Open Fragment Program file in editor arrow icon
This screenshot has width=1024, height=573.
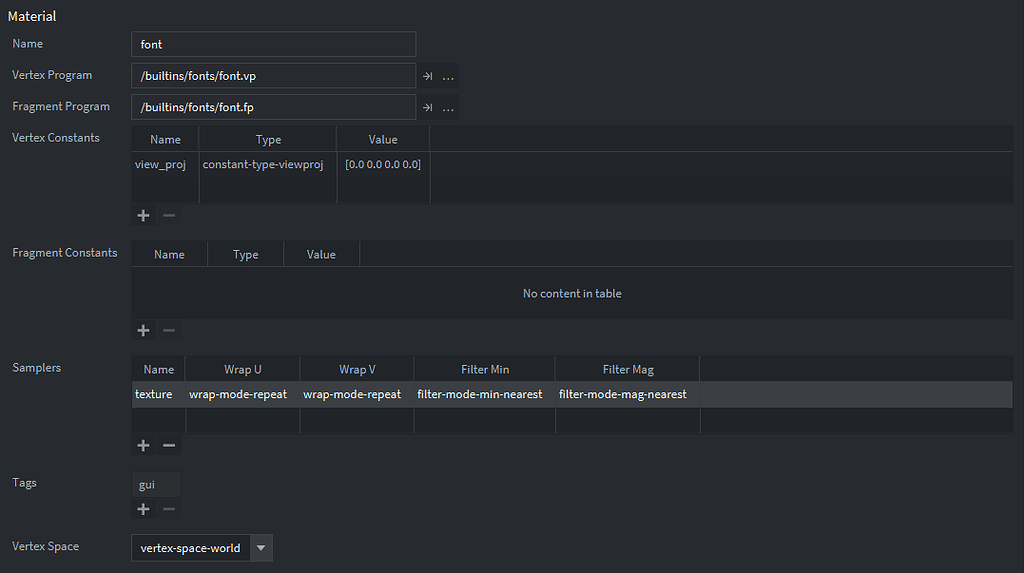point(427,107)
